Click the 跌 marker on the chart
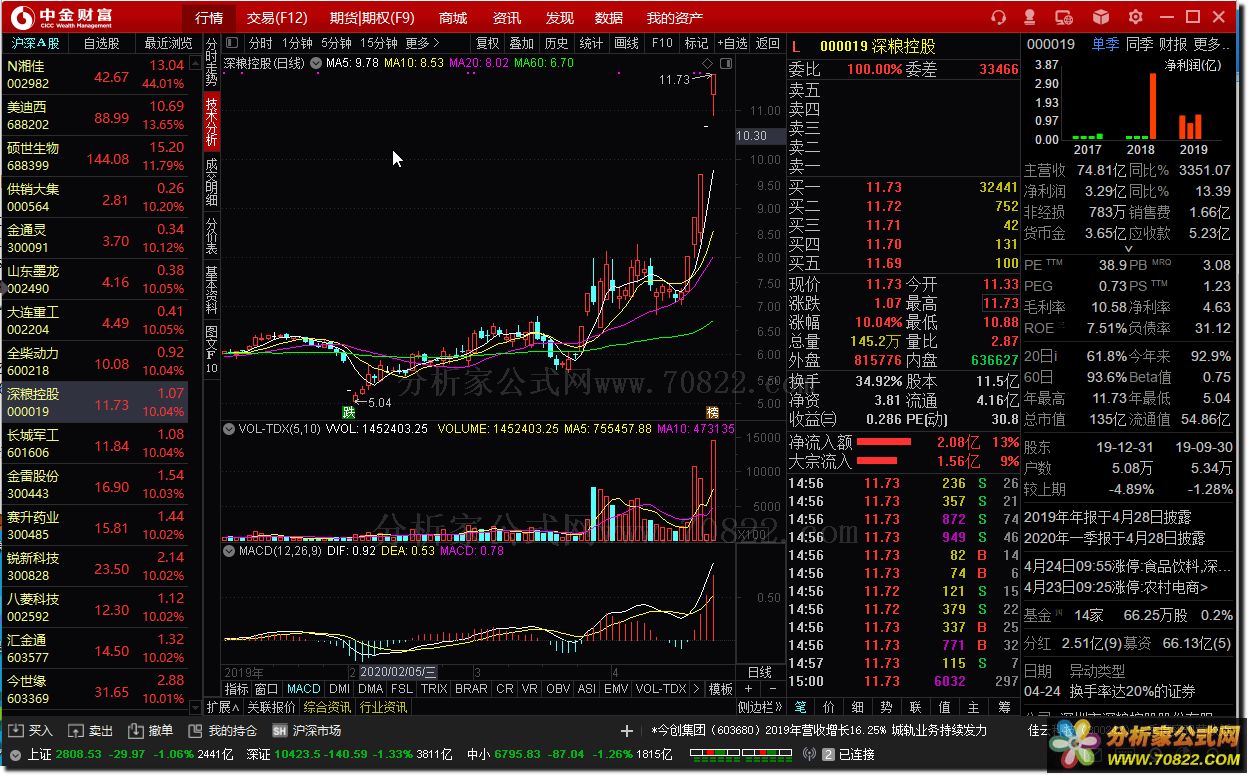Screen dimensions: 1249x775 tap(349, 412)
